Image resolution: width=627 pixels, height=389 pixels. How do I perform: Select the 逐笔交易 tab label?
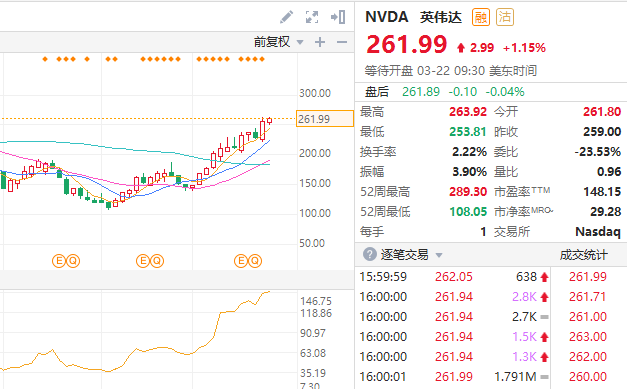click(x=404, y=255)
